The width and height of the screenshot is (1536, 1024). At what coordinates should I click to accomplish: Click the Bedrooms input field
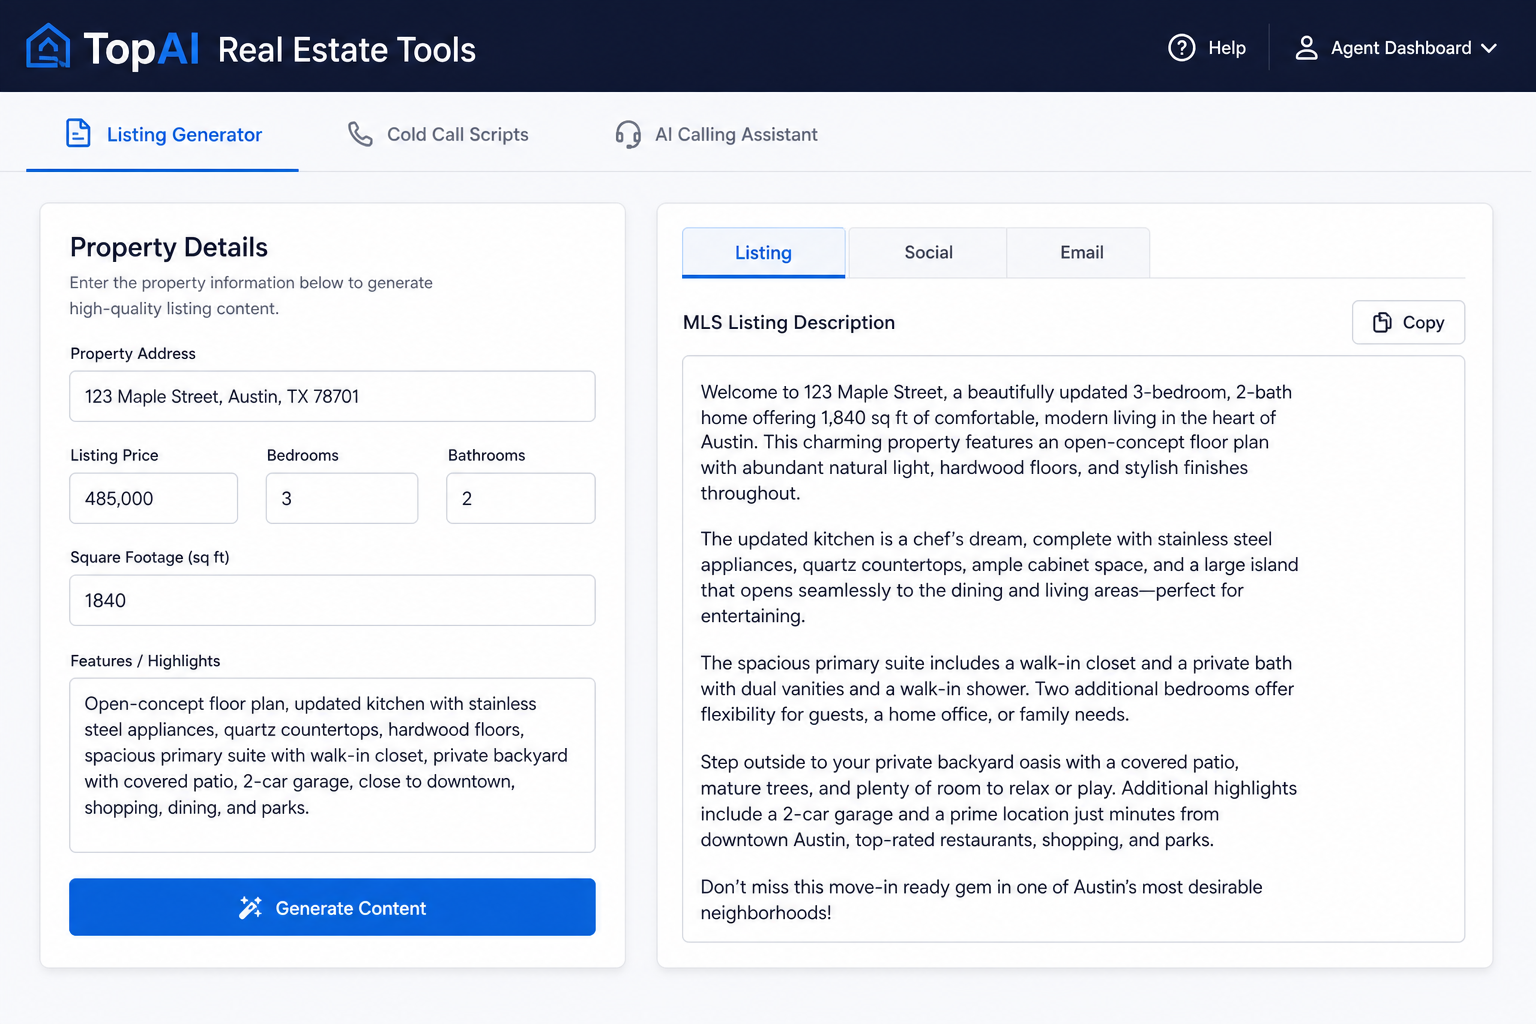click(341, 498)
